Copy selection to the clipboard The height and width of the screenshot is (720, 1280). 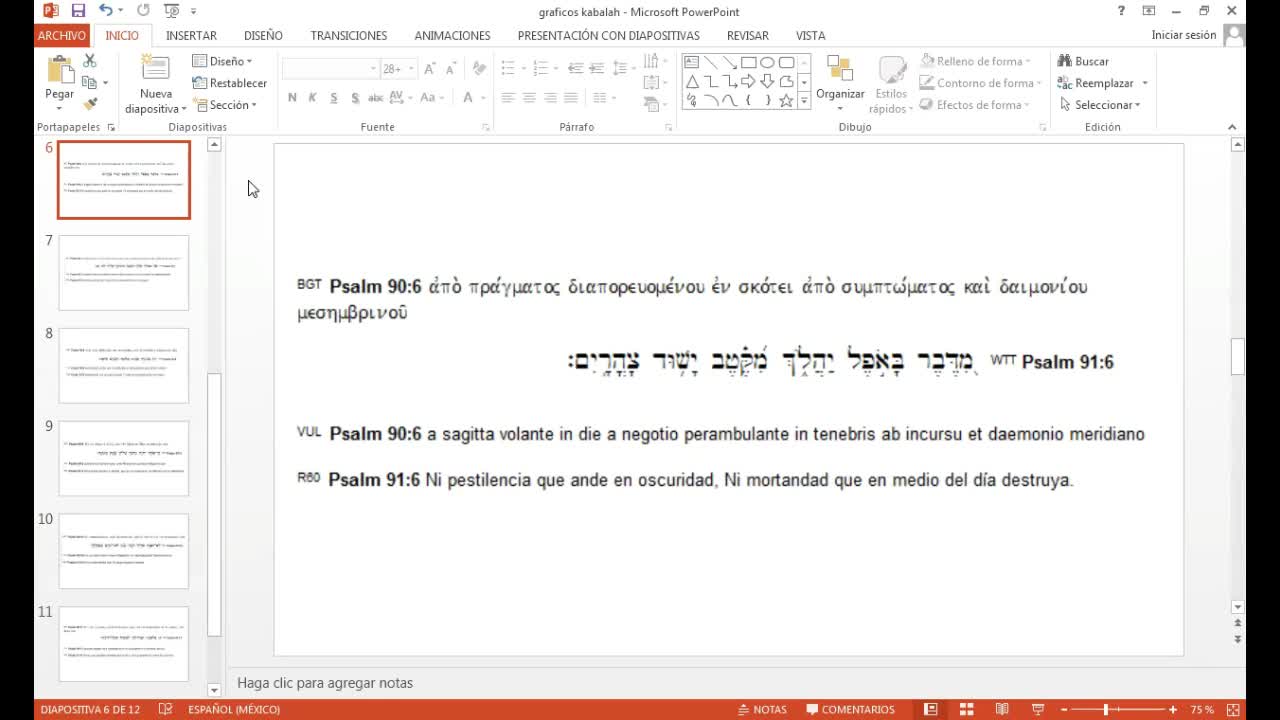pyautogui.click(x=90, y=82)
